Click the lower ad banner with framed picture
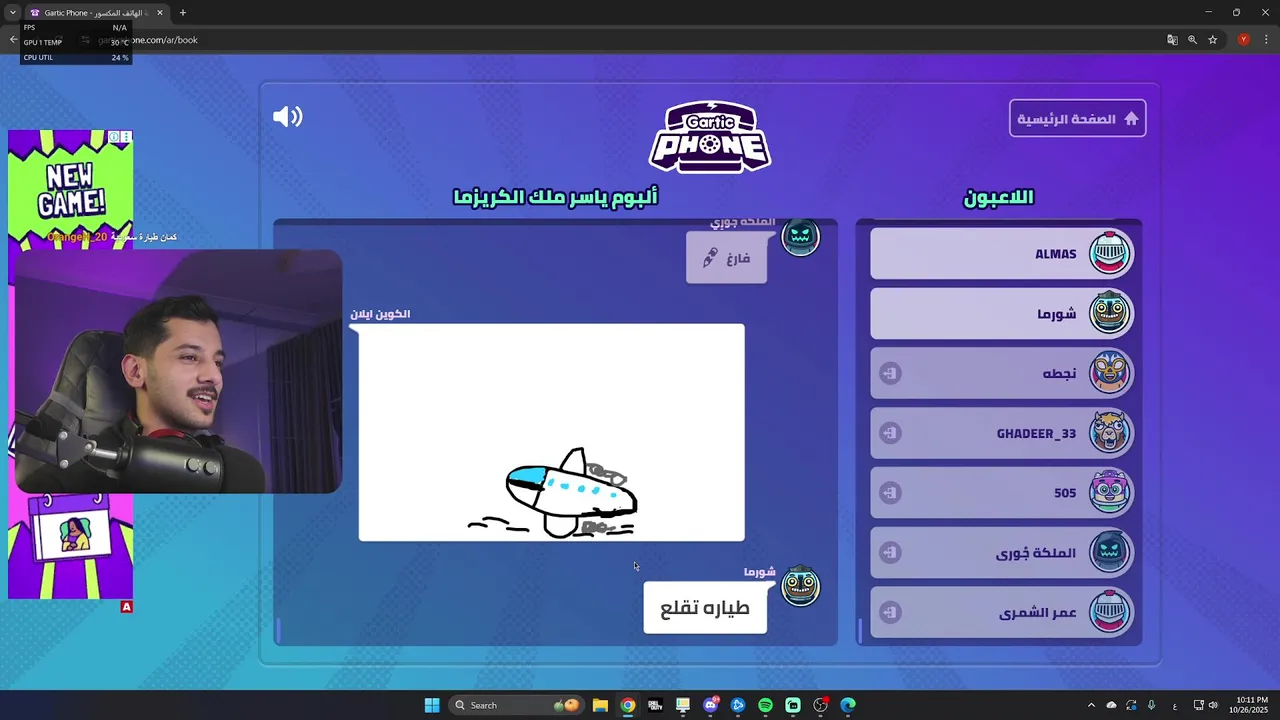This screenshot has width=1280, height=720. coord(70,546)
